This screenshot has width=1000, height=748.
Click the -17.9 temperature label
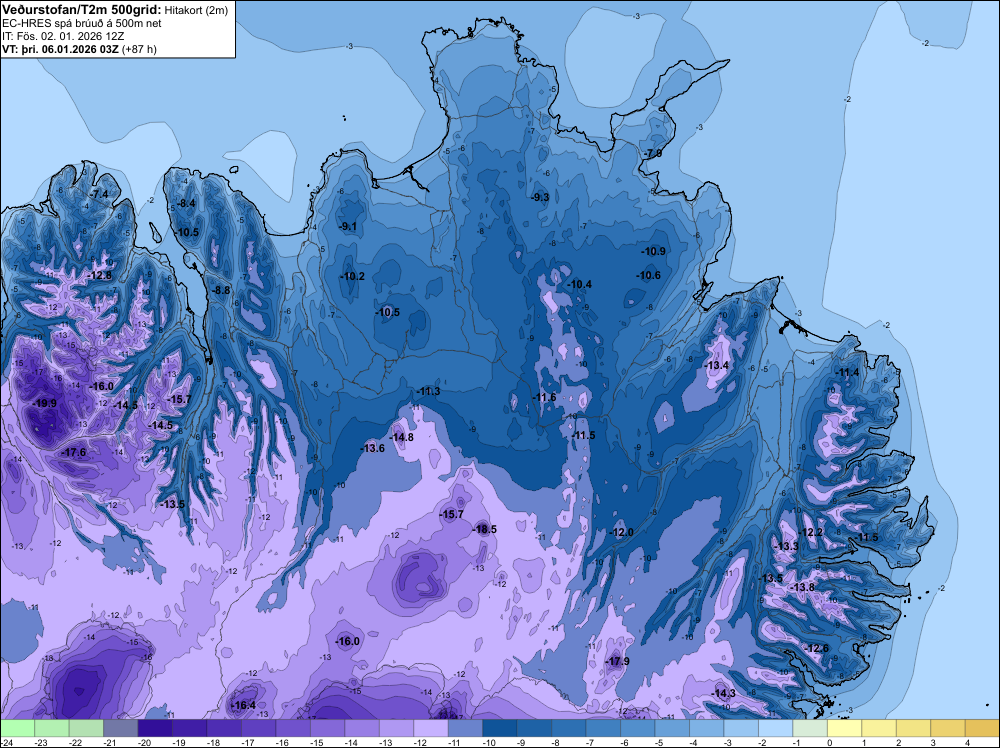pyautogui.click(x=617, y=661)
